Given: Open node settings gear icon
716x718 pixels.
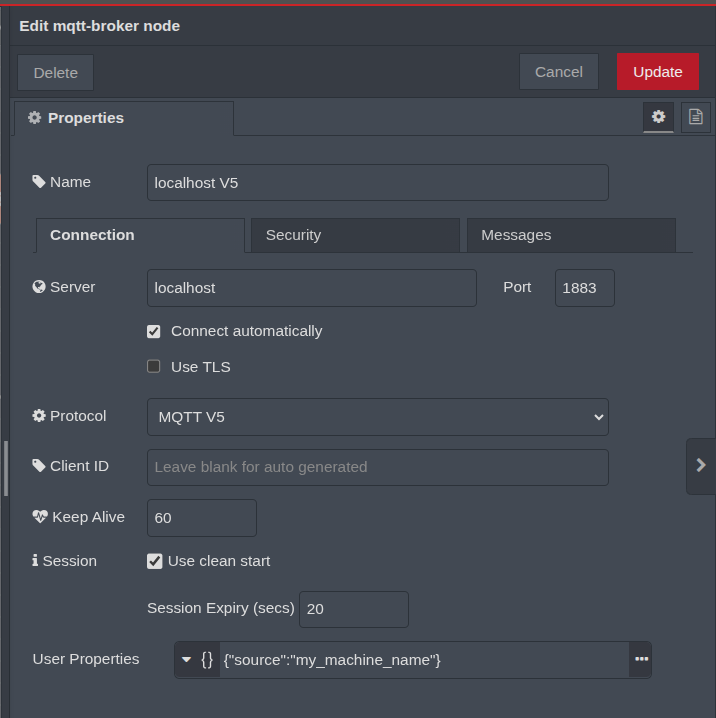Looking at the screenshot, I should 658,117.
